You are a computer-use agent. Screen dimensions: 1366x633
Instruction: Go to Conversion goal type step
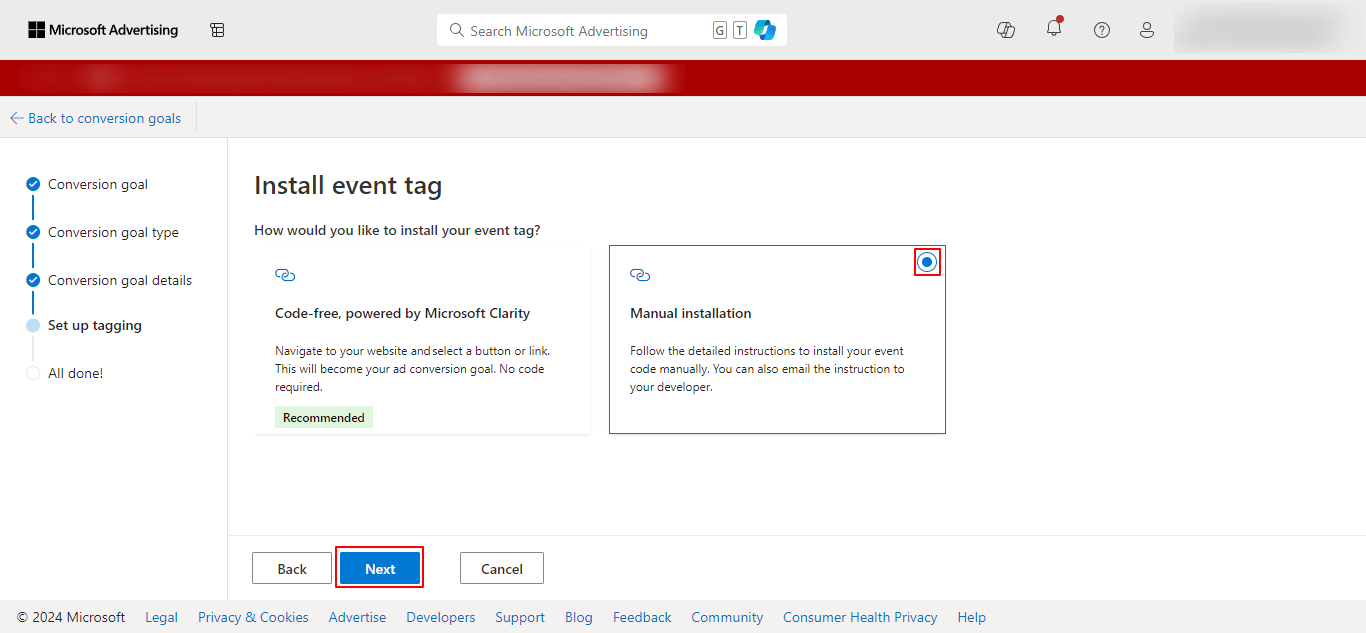pos(113,232)
